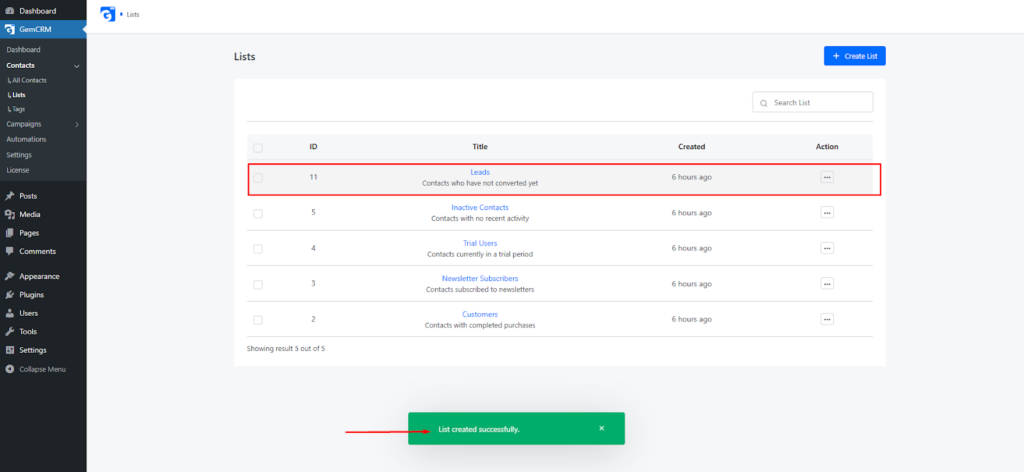Open All Contacts submenu item
Screen dimensions: 1024x472
click(29, 80)
